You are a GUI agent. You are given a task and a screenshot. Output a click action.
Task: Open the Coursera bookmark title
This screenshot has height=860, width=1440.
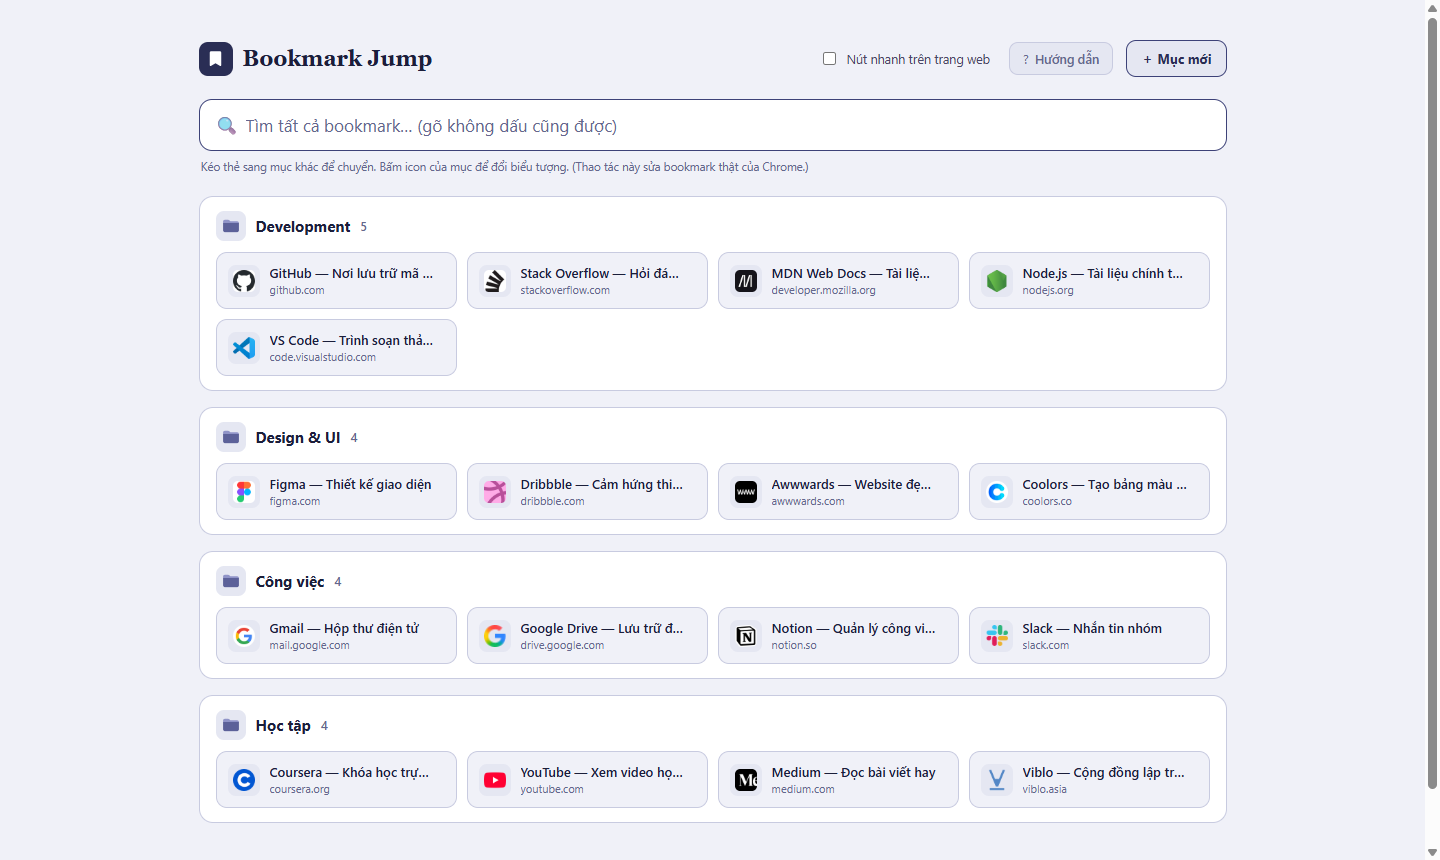click(349, 772)
